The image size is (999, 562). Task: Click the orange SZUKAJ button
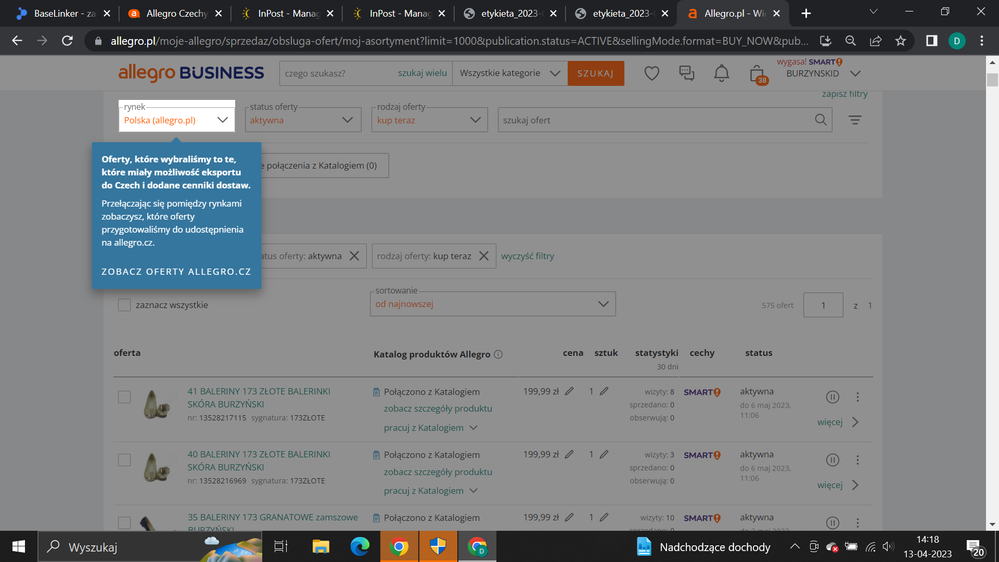pos(595,73)
